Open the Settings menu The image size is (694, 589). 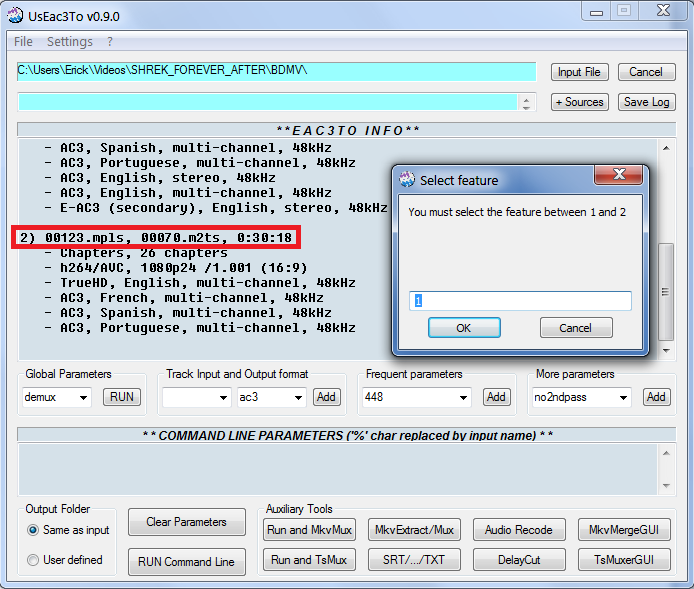coord(70,42)
